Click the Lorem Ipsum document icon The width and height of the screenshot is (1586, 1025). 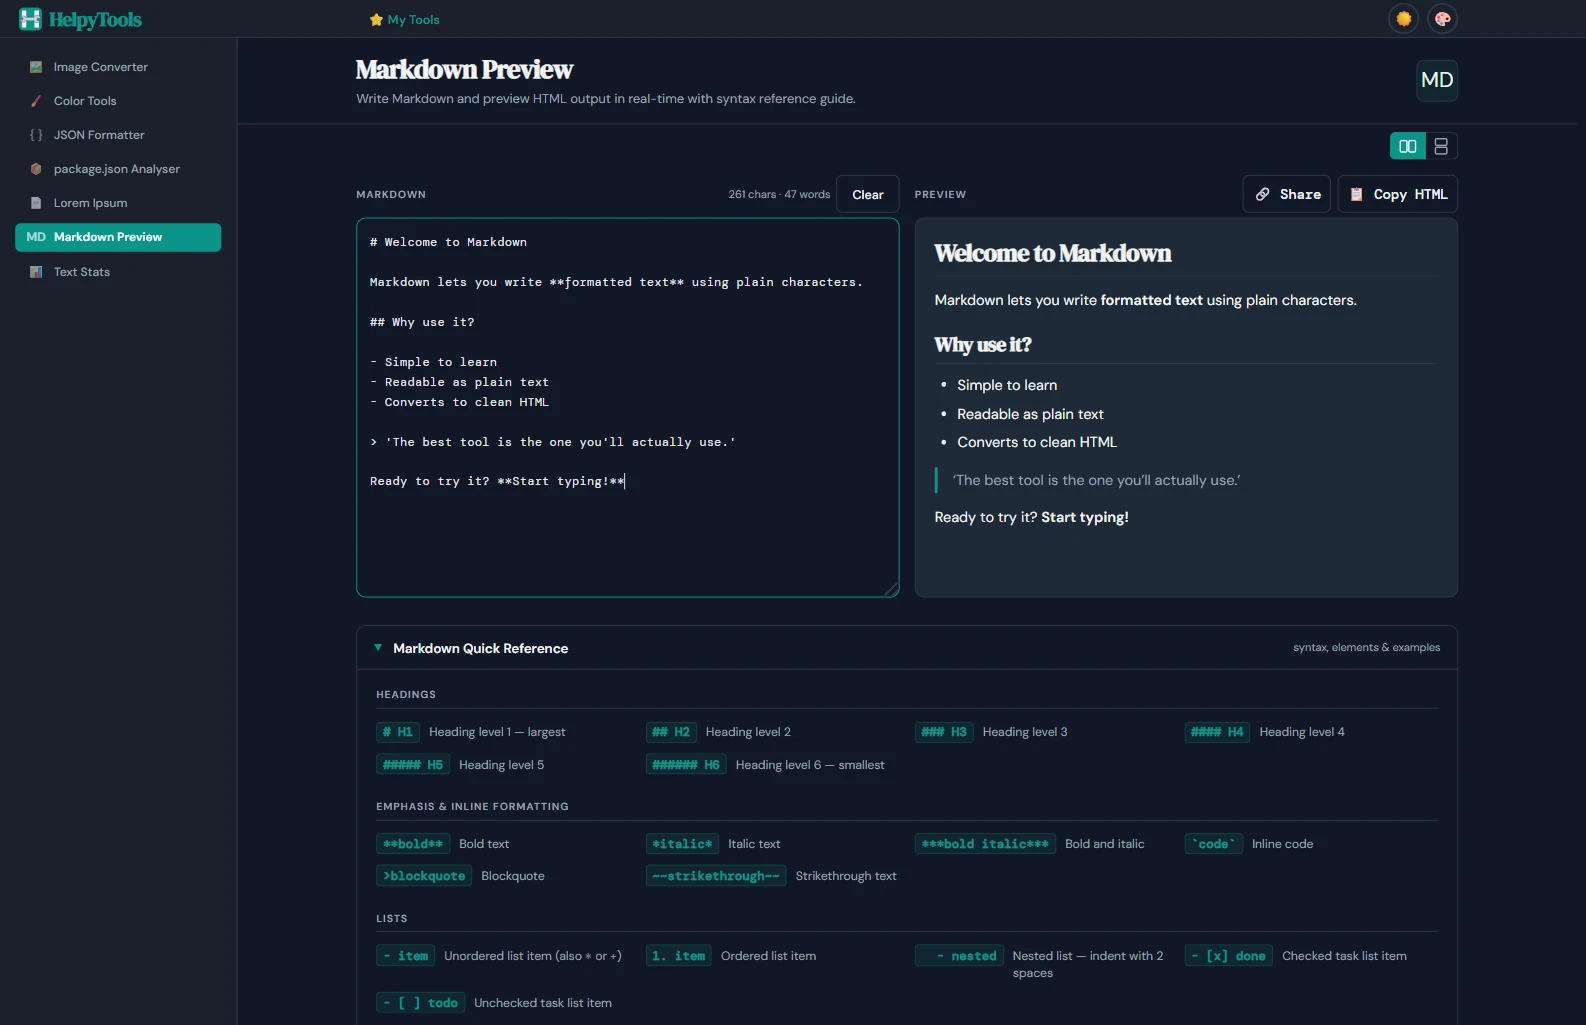tap(36, 203)
